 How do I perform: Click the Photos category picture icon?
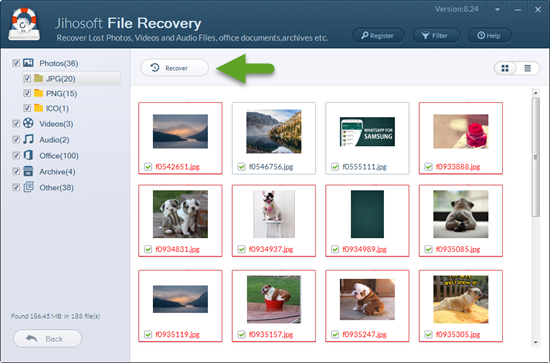tap(28, 63)
